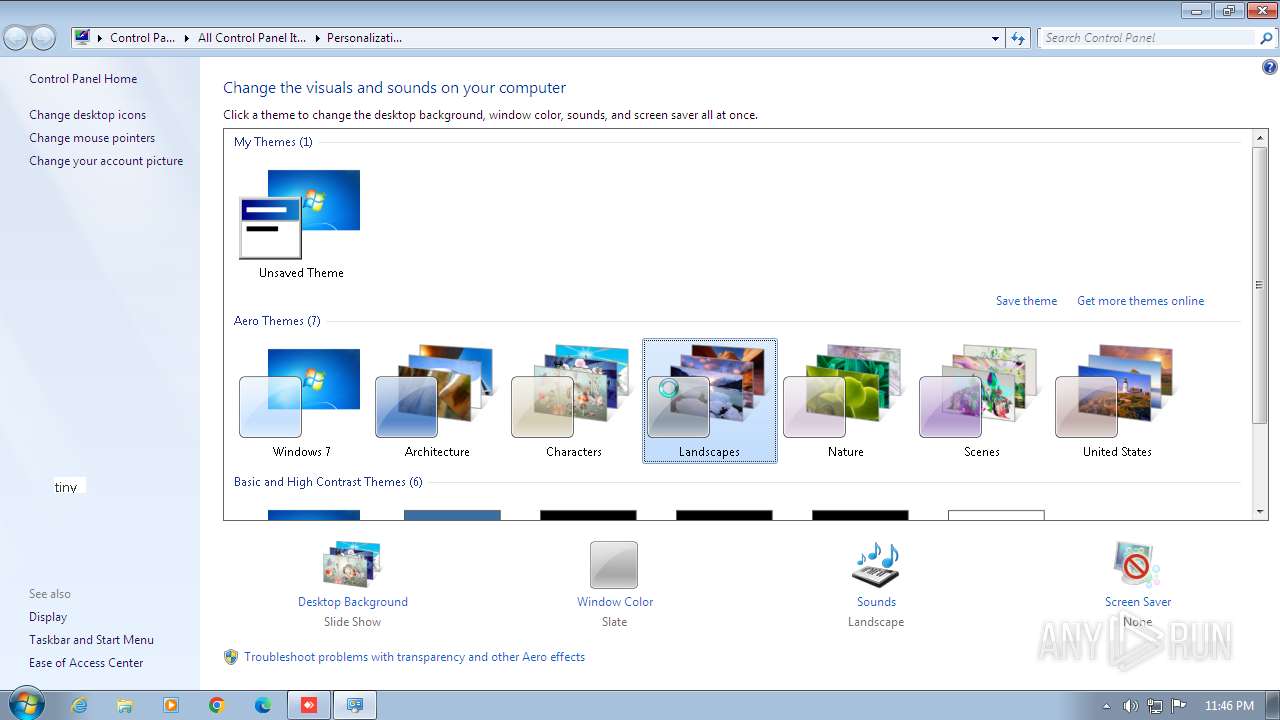Click the Window Color text link
Screen dimensions: 1280x720
(x=615, y=602)
